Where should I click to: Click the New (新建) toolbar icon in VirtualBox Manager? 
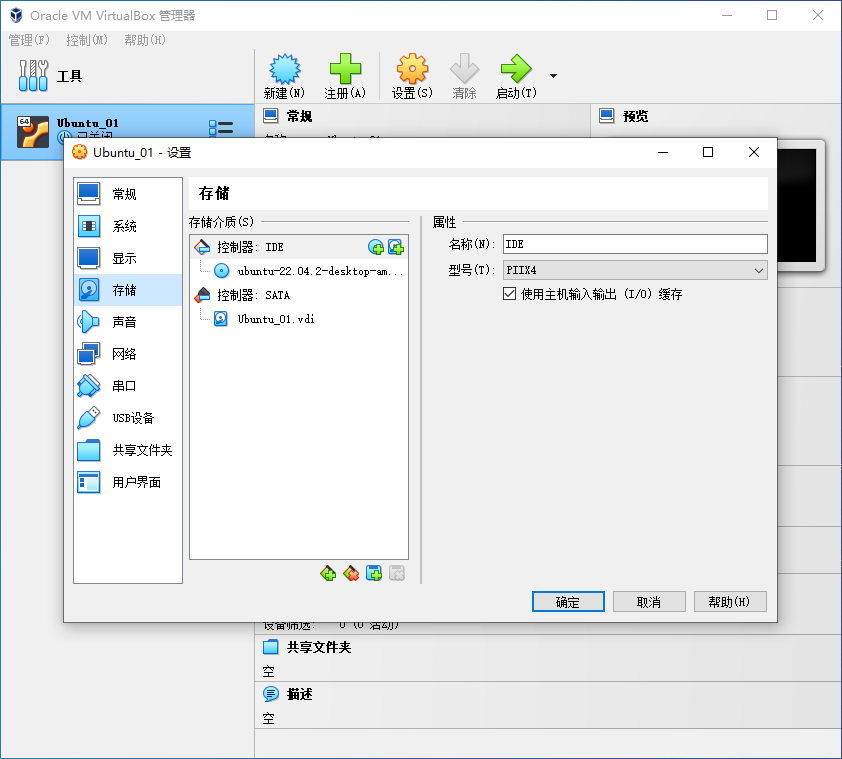pyautogui.click(x=284, y=76)
